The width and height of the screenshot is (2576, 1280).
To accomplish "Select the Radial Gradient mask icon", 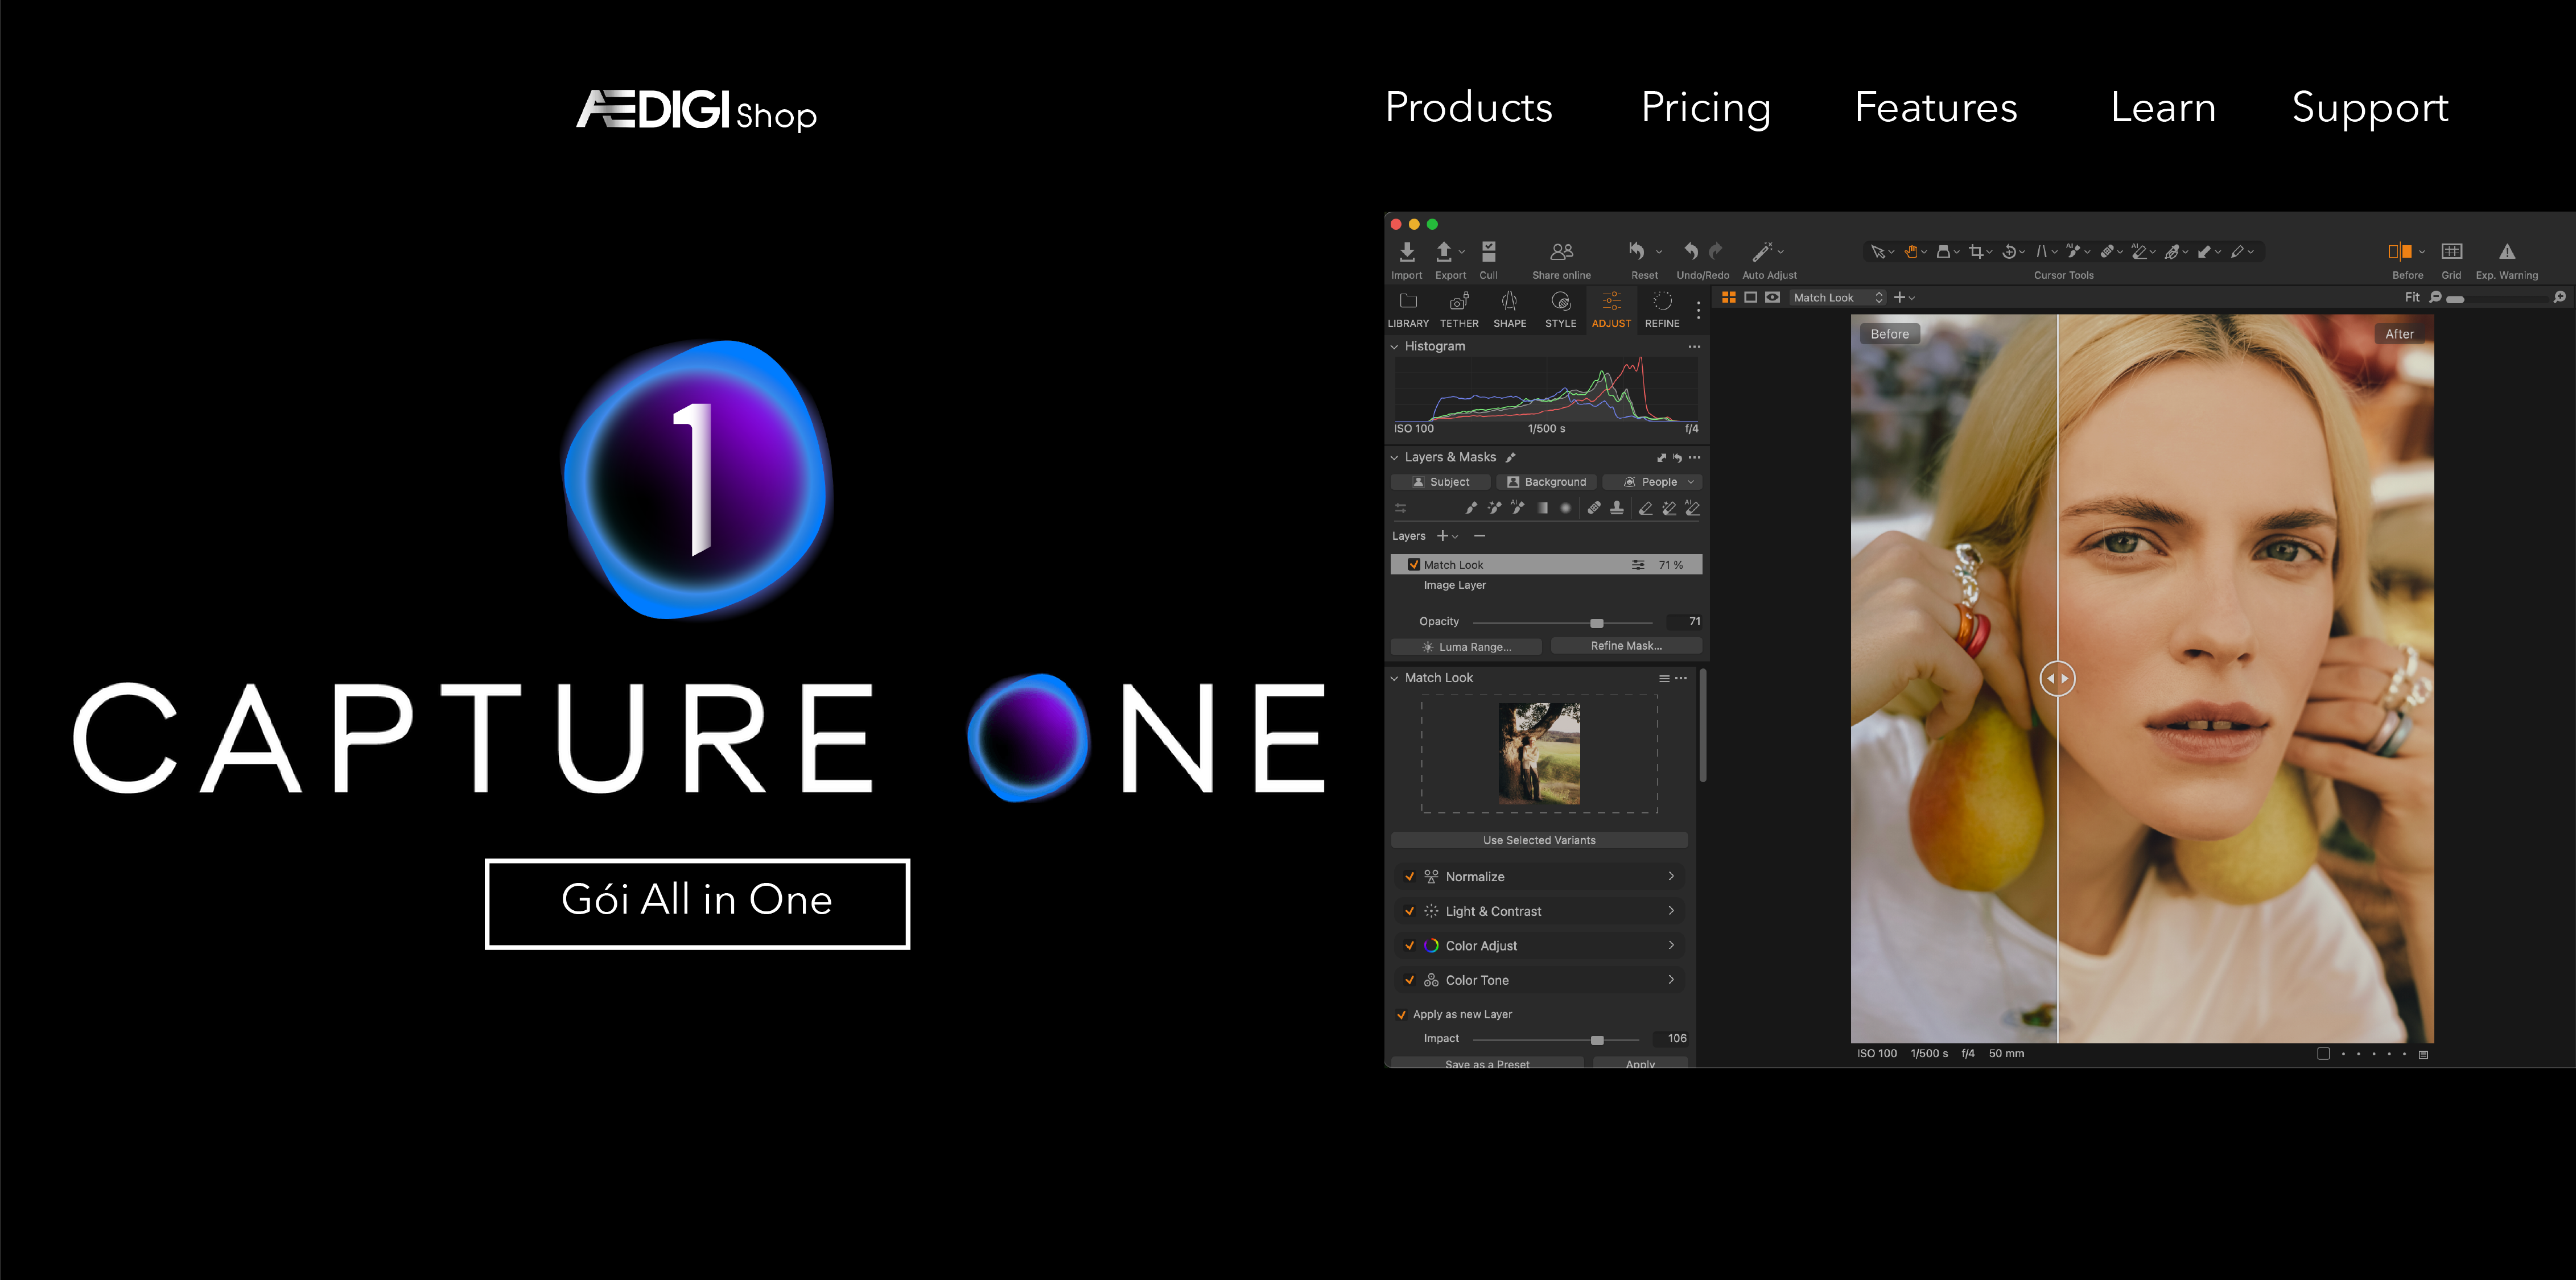I will (x=1566, y=508).
